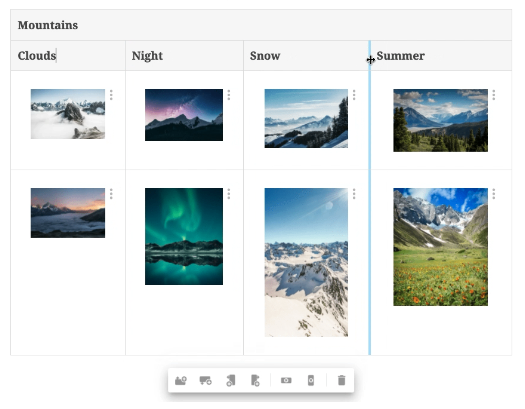The image size is (525, 409).
Task: Insert column left via table toolbar
Action: (230, 380)
